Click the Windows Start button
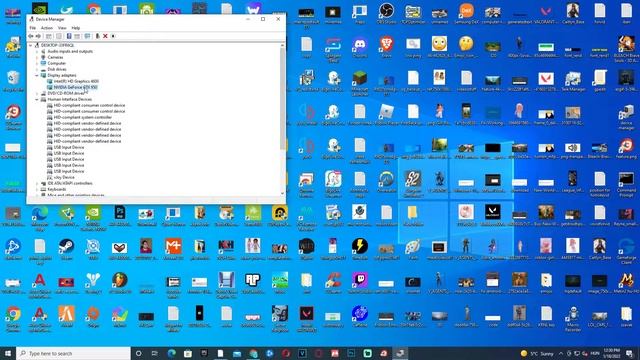Screen dimensions: 640x360 pyautogui.click(x=8, y=353)
